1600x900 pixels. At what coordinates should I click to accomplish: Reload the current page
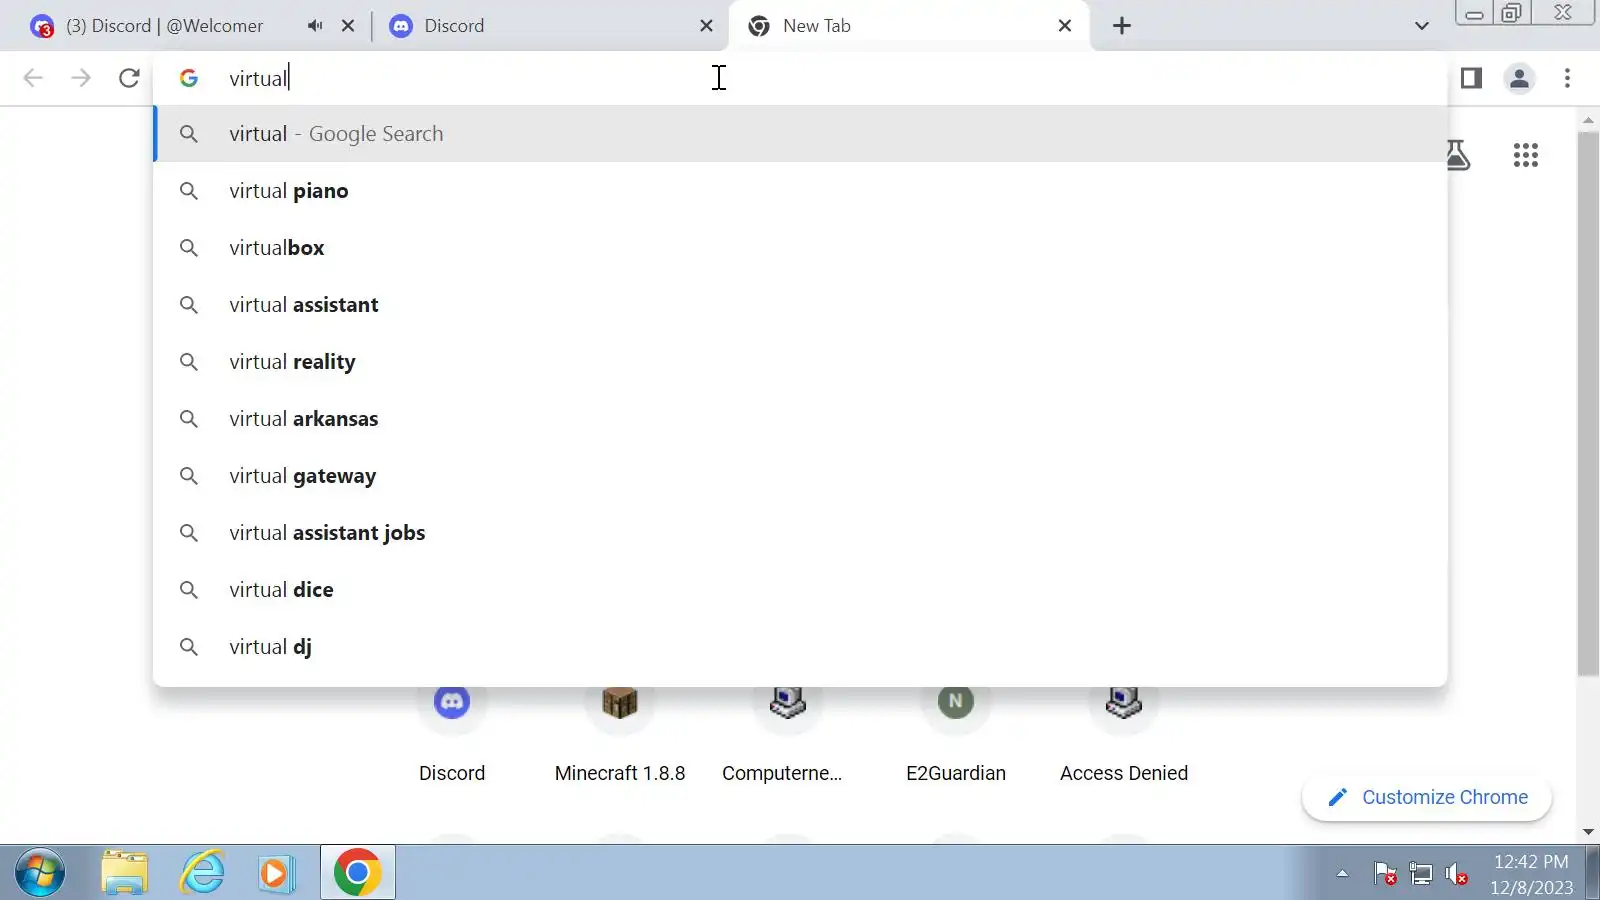click(129, 78)
